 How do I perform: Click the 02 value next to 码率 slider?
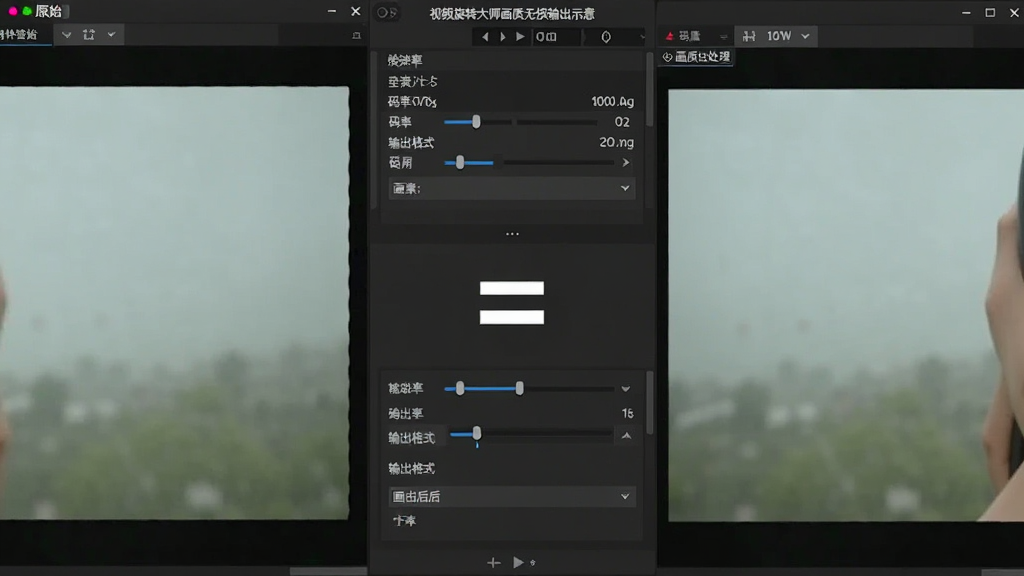[622, 121]
